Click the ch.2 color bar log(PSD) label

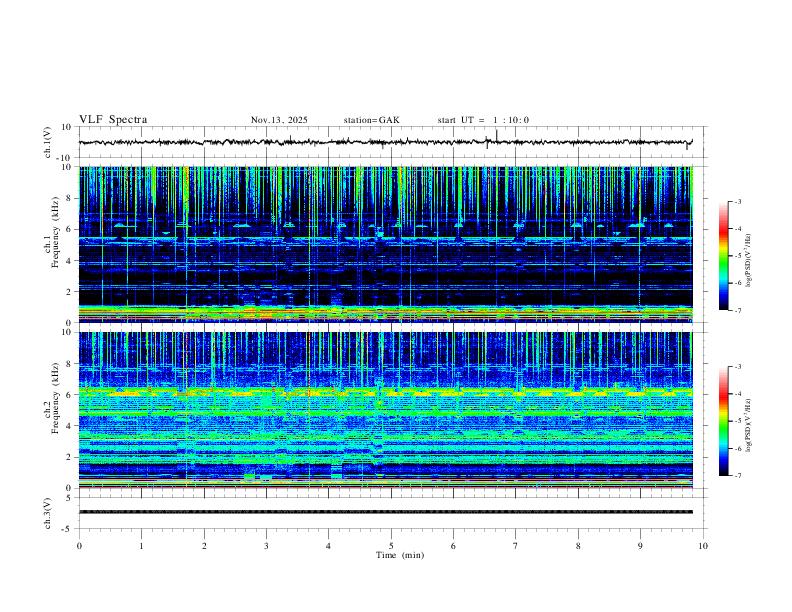point(749,425)
